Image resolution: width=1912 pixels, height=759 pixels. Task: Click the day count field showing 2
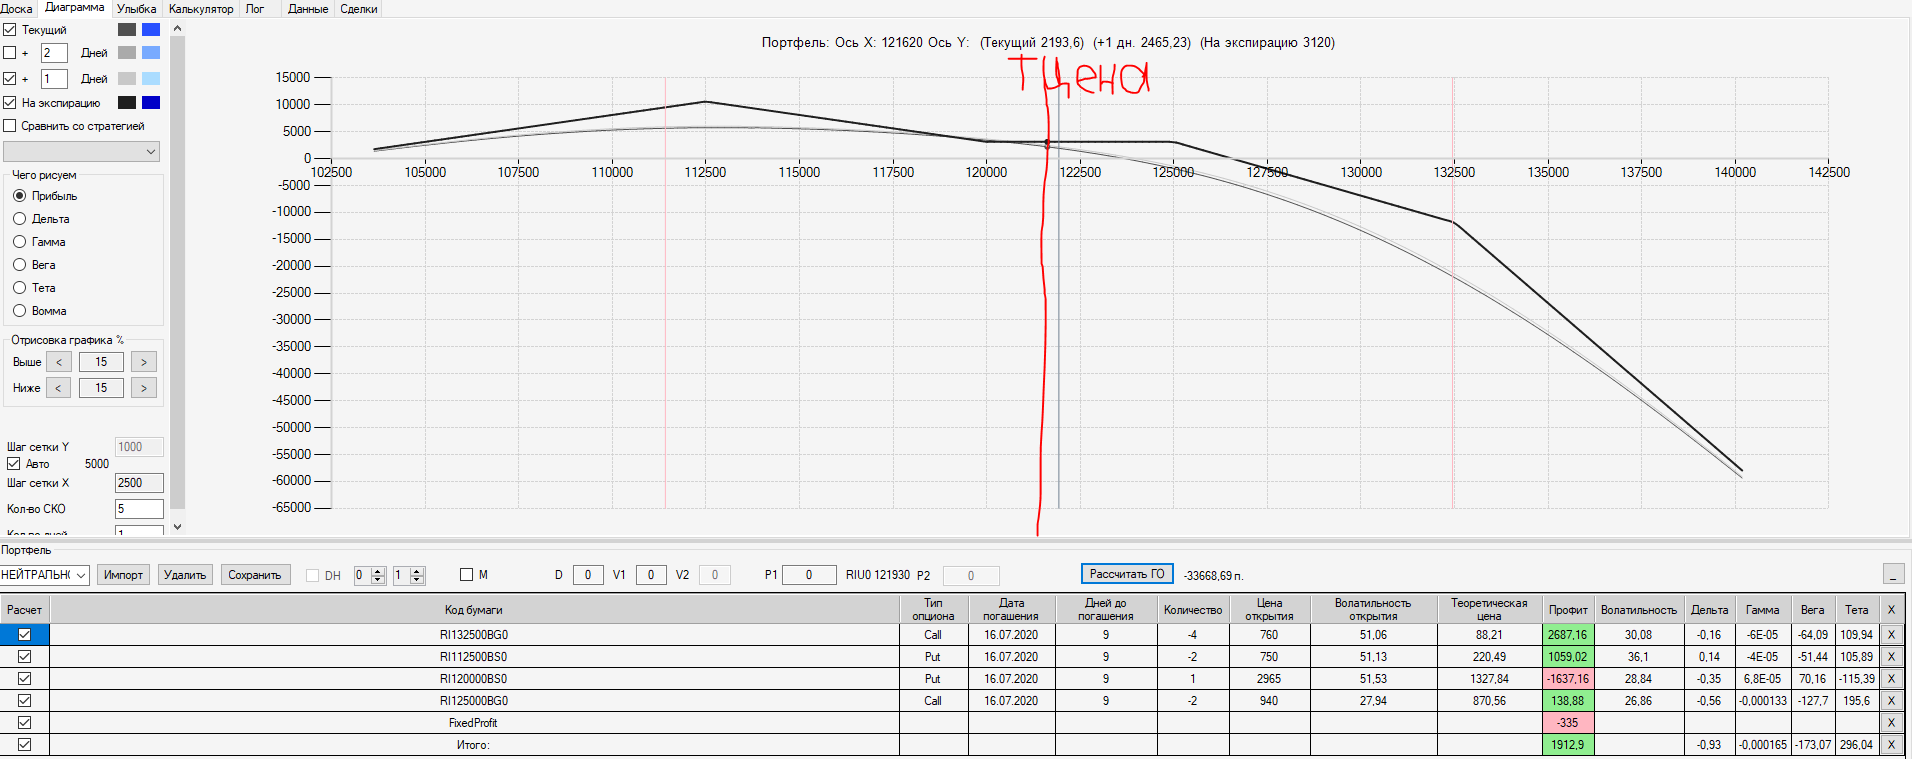(54, 53)
